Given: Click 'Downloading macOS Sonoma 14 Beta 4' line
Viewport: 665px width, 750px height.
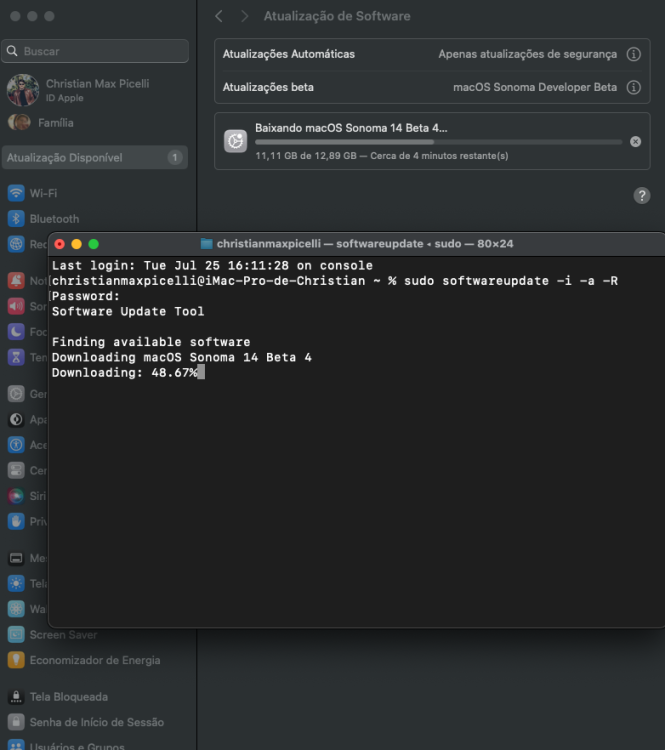Looking at the screenshot, I should 181,357.
